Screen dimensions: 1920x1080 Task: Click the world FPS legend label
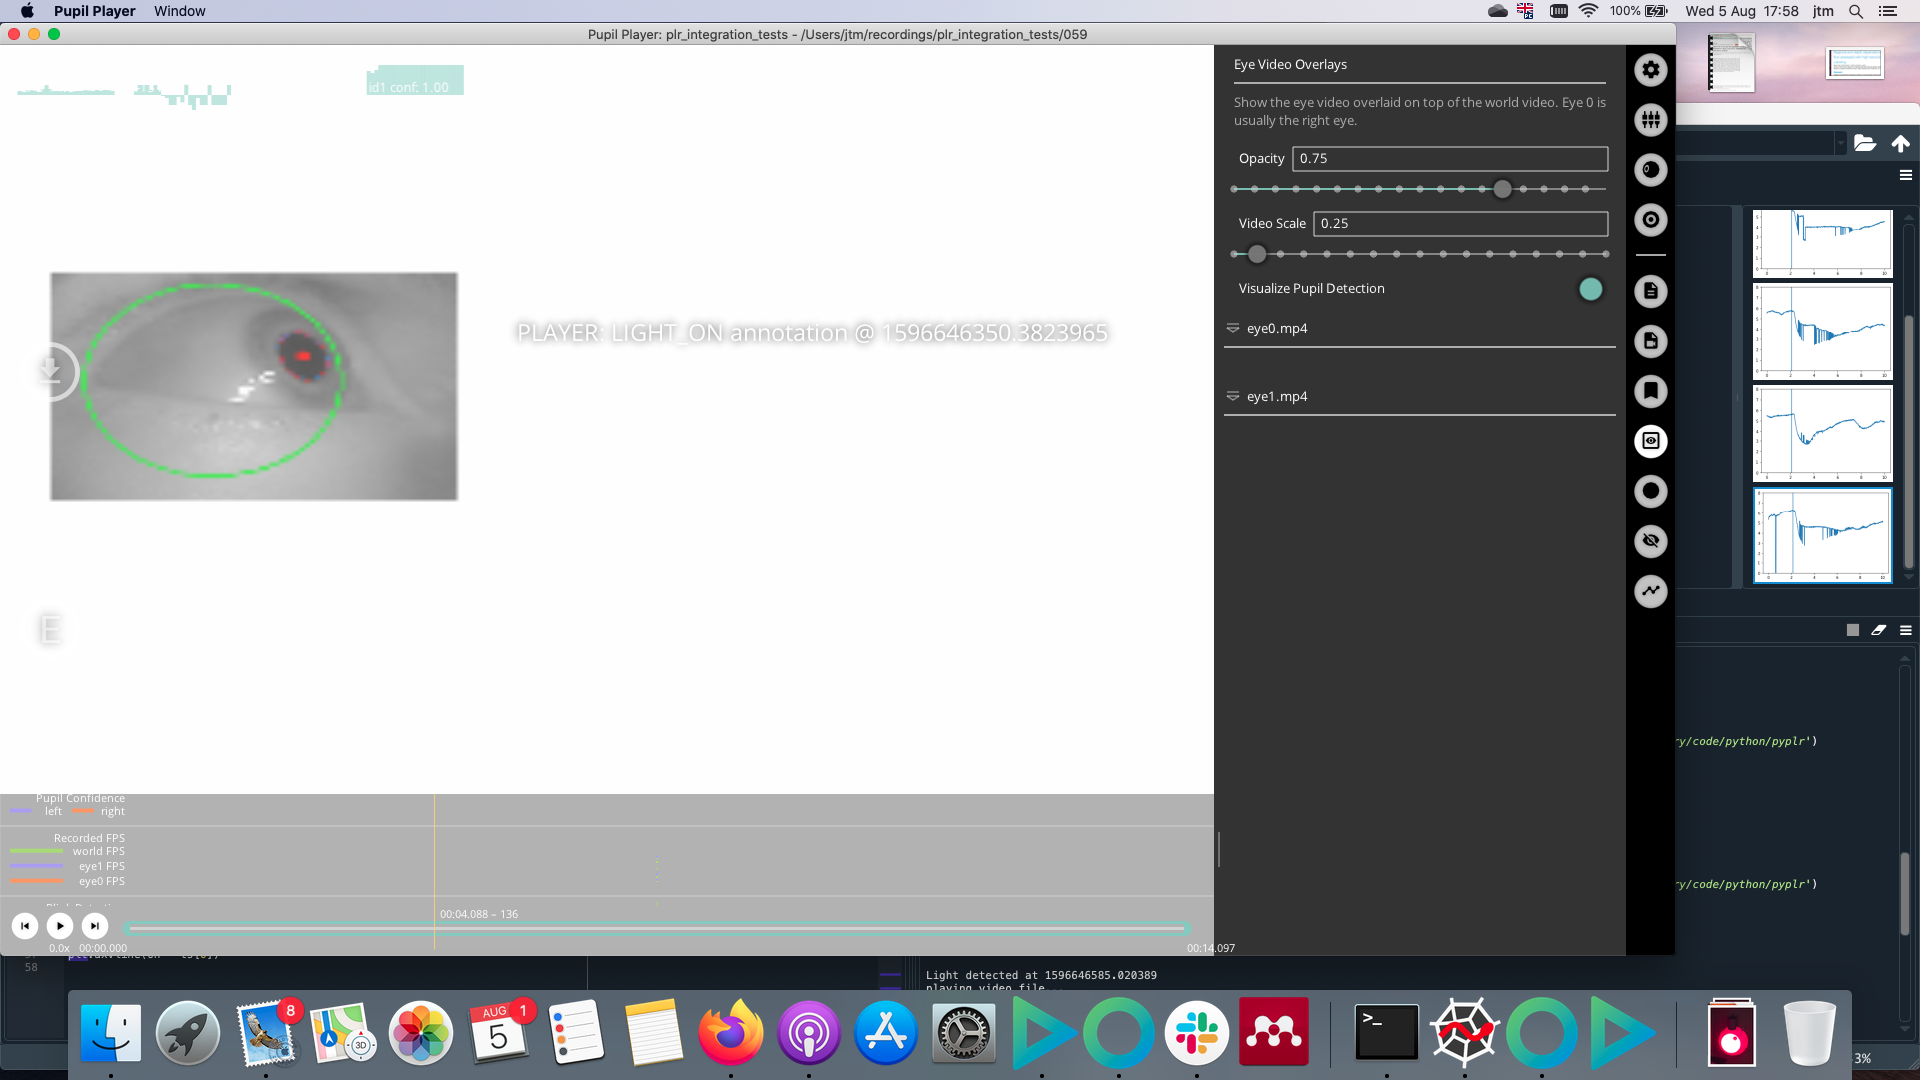point(99,851)
